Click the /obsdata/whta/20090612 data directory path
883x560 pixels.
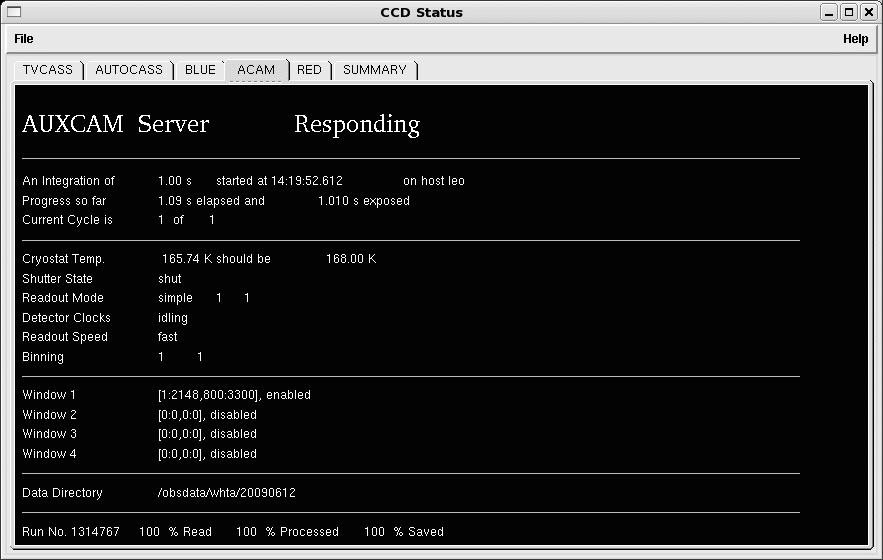click(x=226, y=493)
